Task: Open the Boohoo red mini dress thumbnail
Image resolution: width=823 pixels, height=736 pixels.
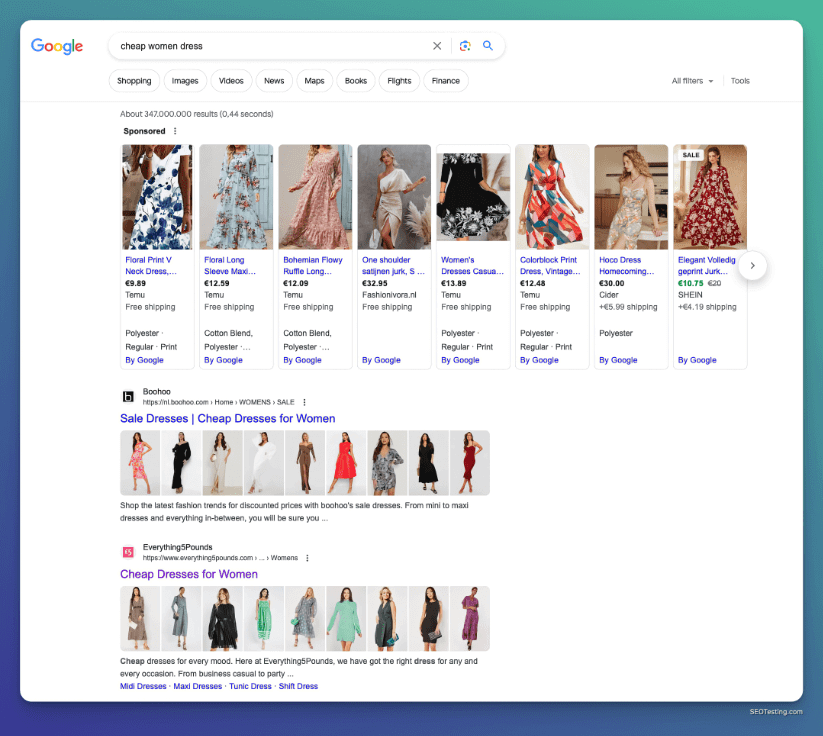Action: pyautogui.click(x=346, y=463)
